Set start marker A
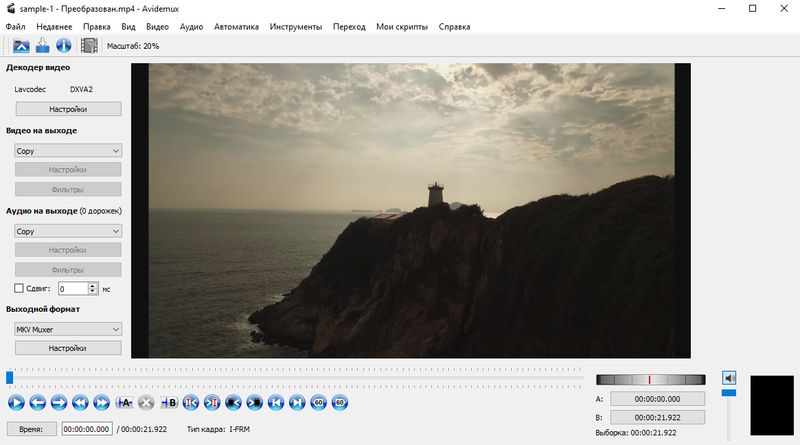Screen dimensions: 800x445 click(x=125, y=403)
